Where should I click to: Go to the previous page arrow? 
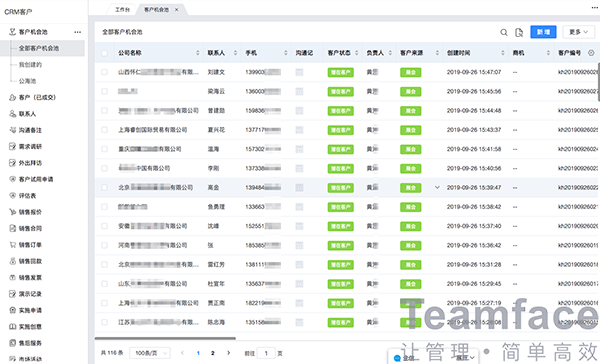[182, 353]
